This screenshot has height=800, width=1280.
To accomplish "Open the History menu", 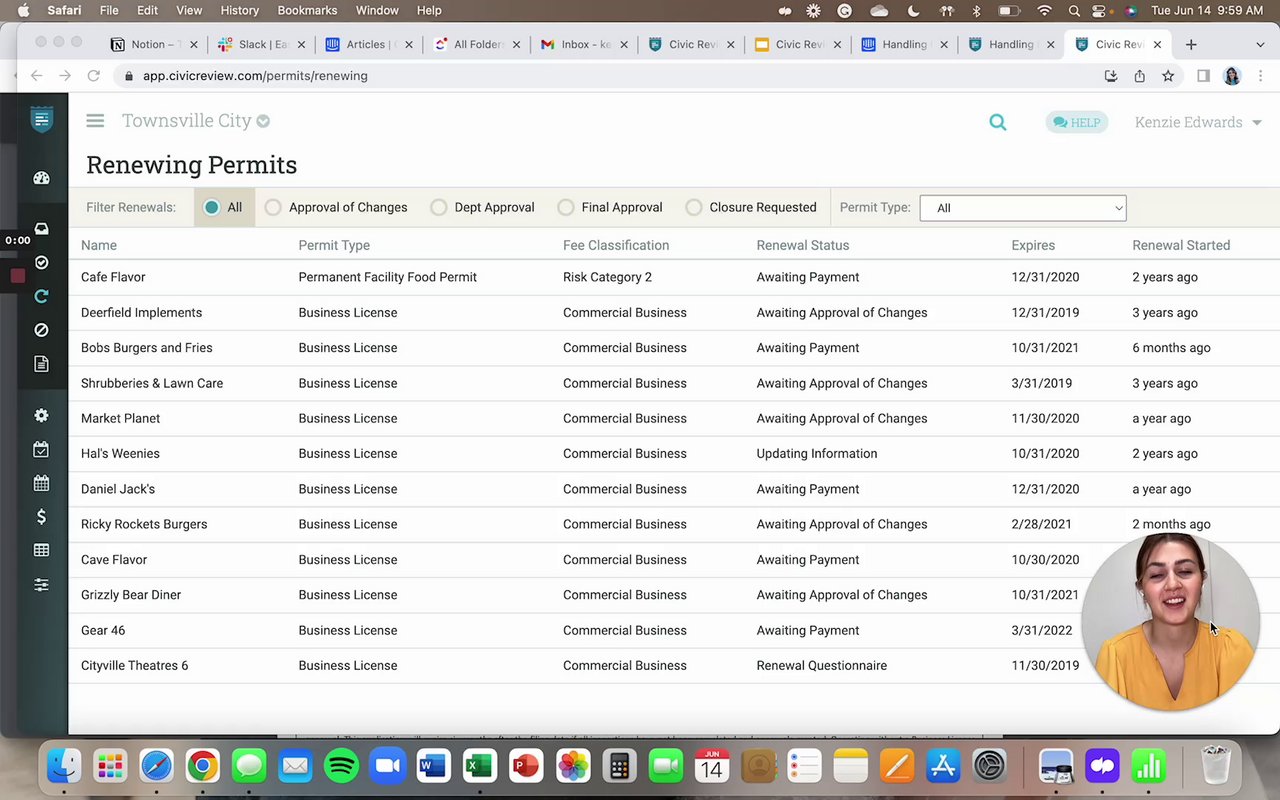I will [x=239, y=10].
